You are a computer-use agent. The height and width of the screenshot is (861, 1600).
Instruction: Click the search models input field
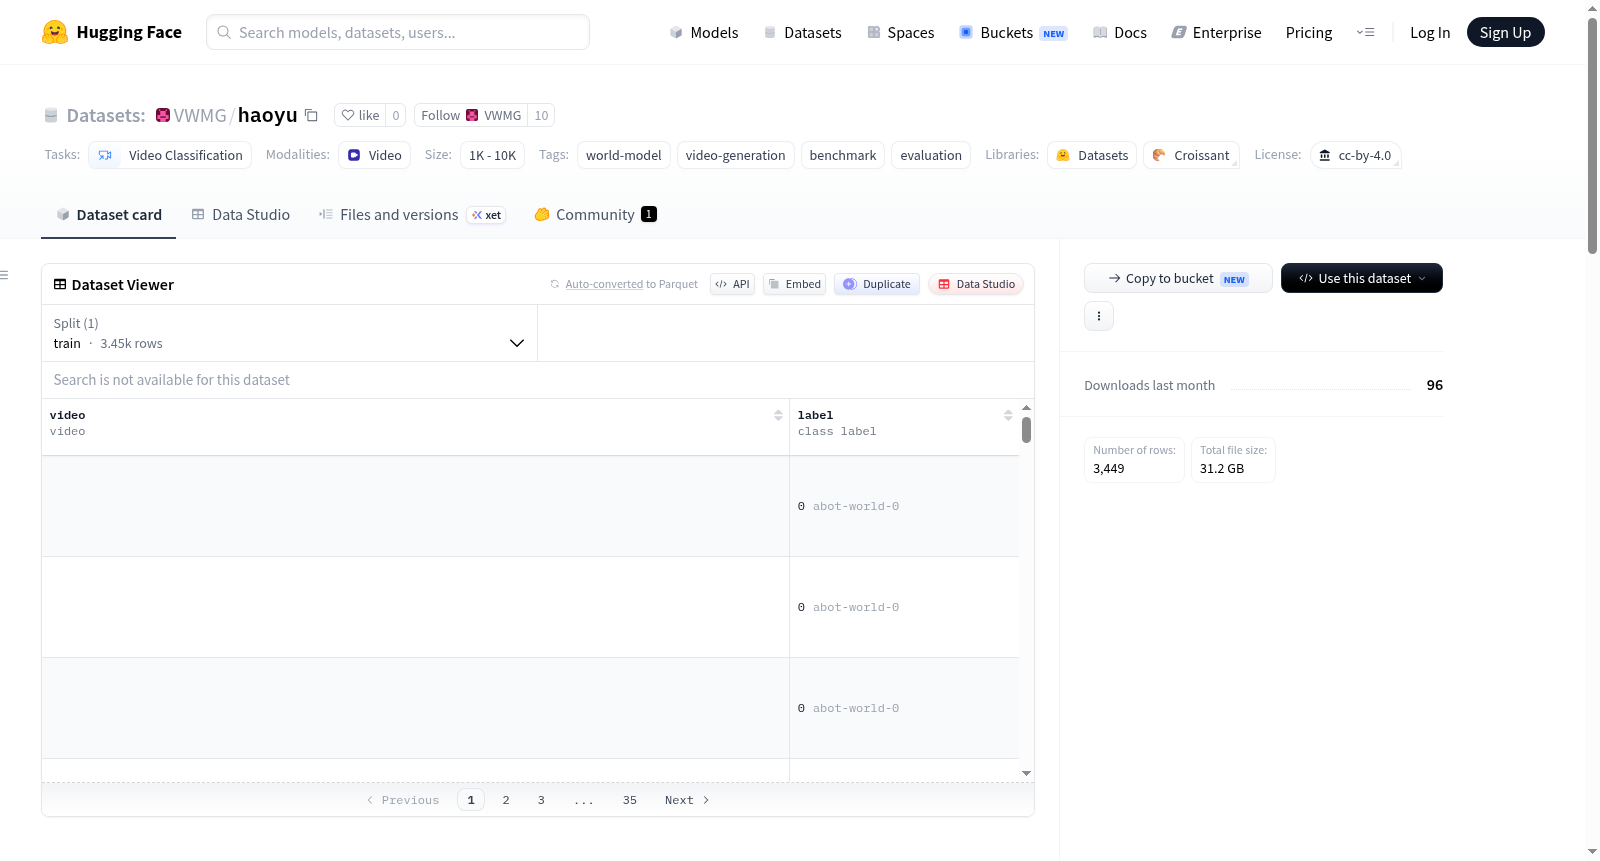pos(398,32)
